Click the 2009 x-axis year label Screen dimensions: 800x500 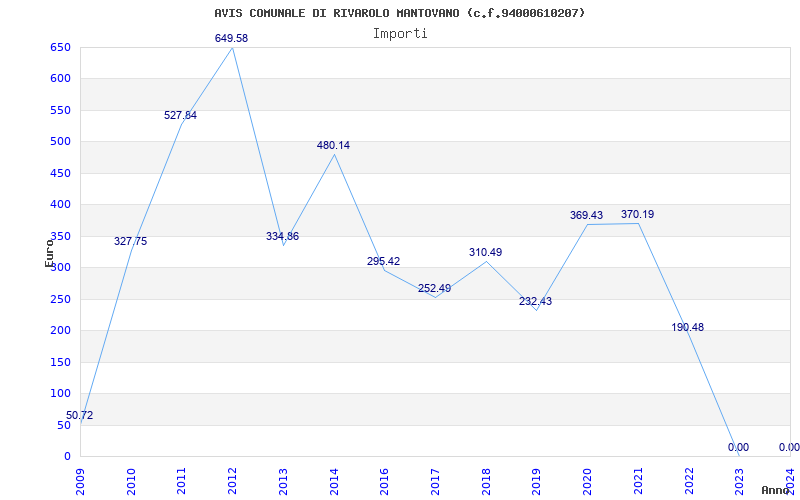pyautogui.click(x=80, y=481)
